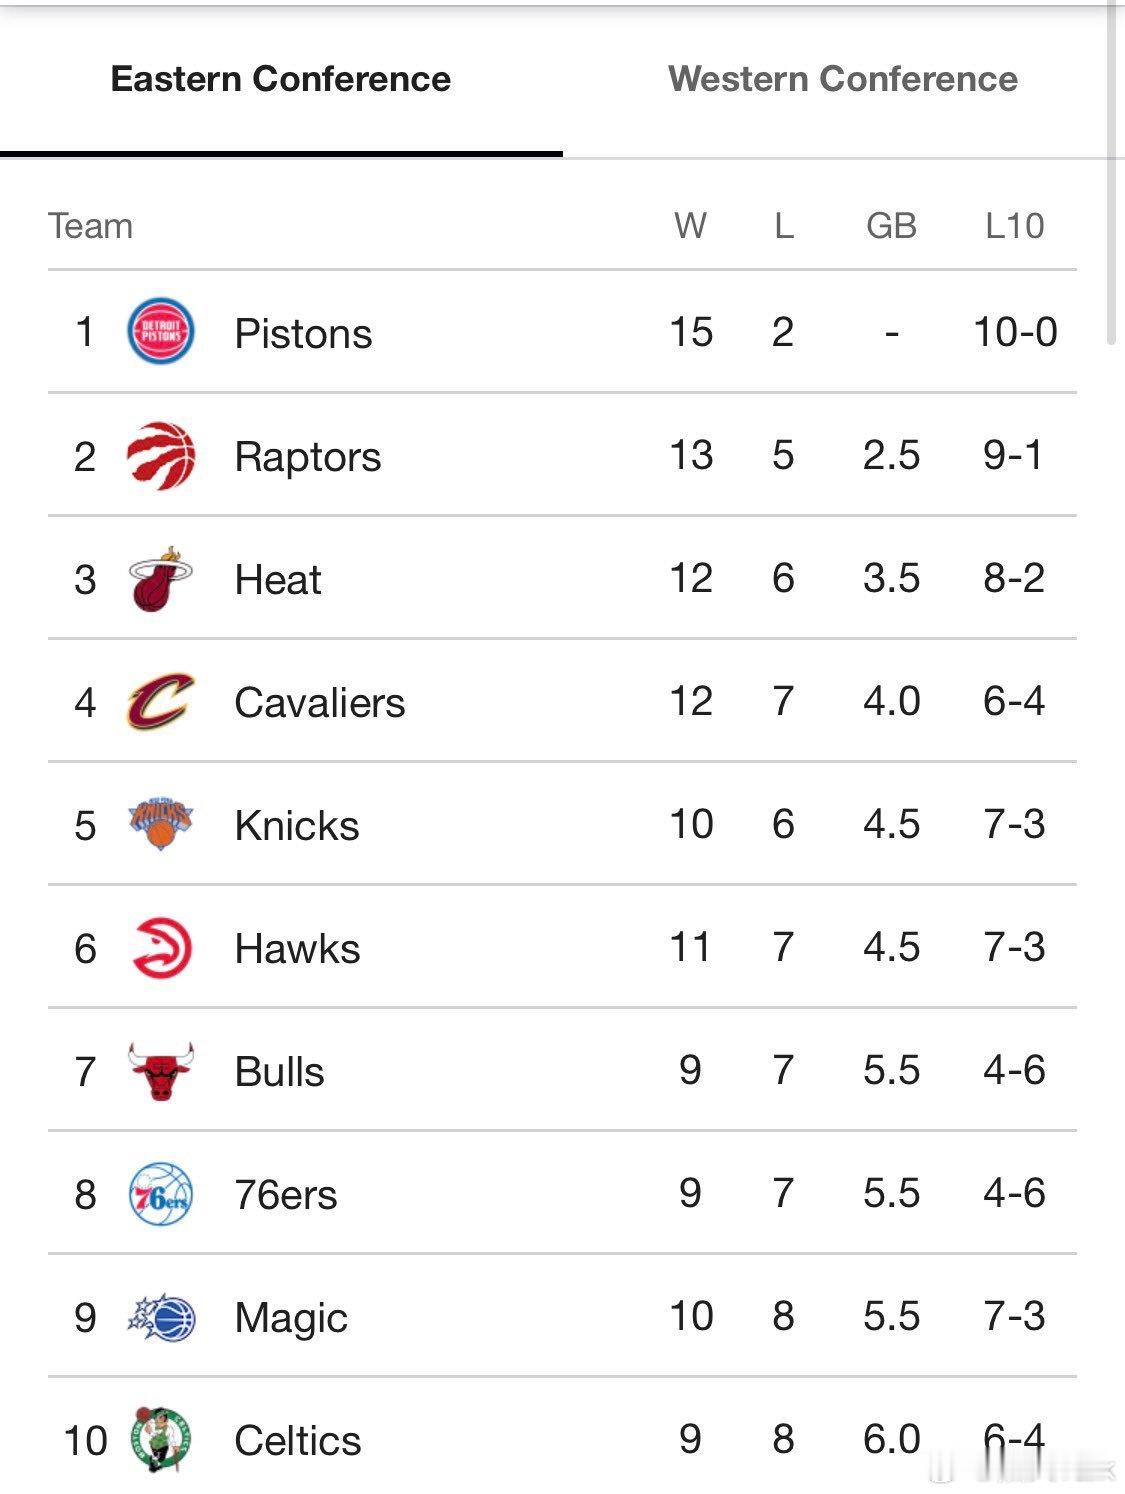Click the Chicago Bulls logo
The image size is (1125, 1494).
click(x=161, y=1071)
